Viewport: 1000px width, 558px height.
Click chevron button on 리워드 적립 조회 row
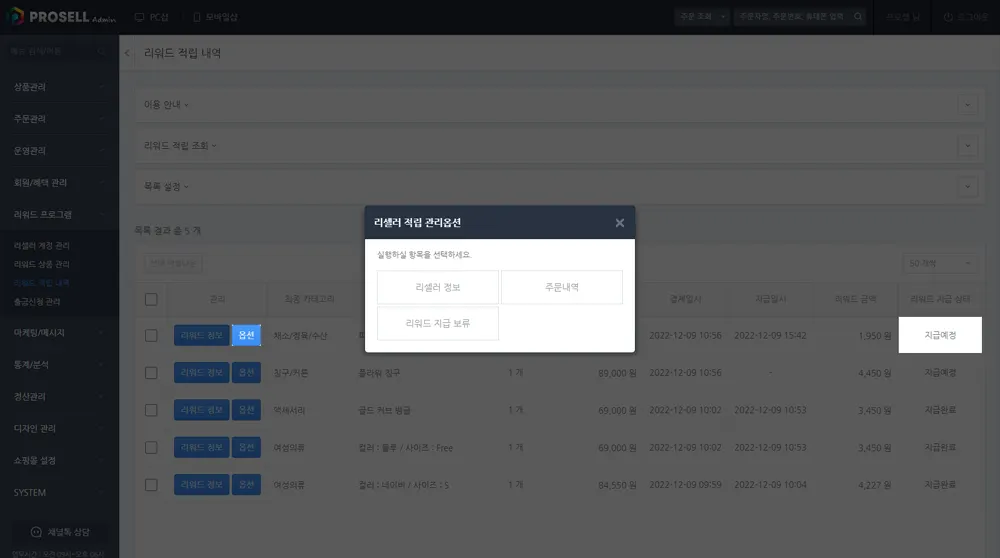tap(967, 145)
